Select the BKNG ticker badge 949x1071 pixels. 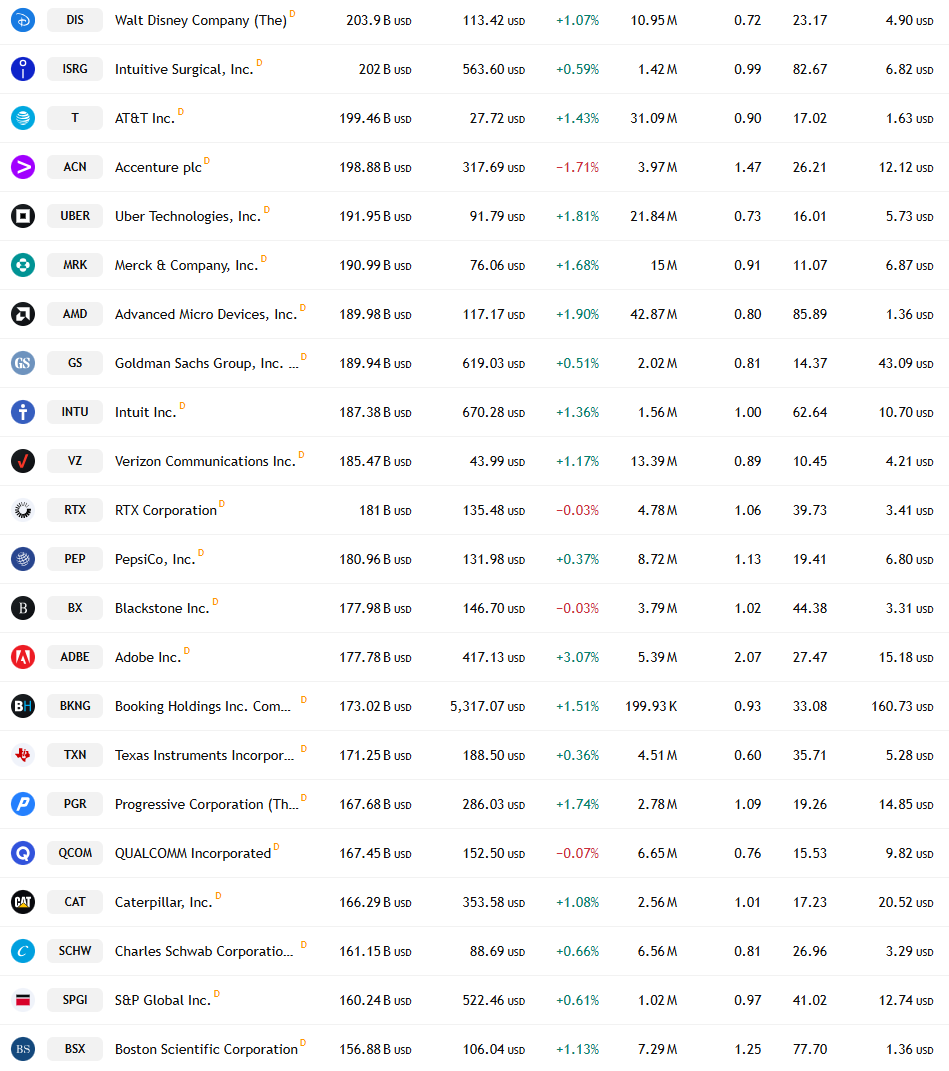pyautogui.click(x=75, y=706)
